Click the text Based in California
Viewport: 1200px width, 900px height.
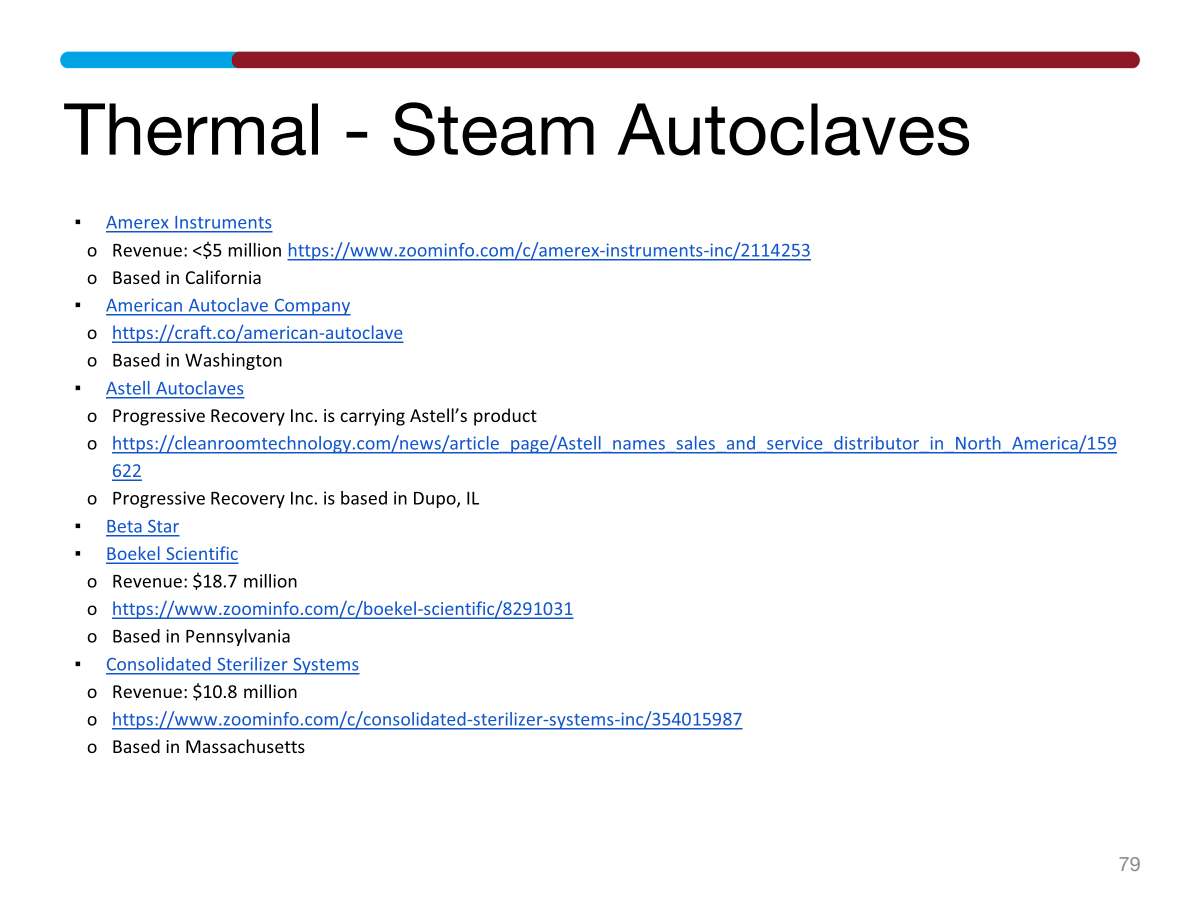(187, 278)
